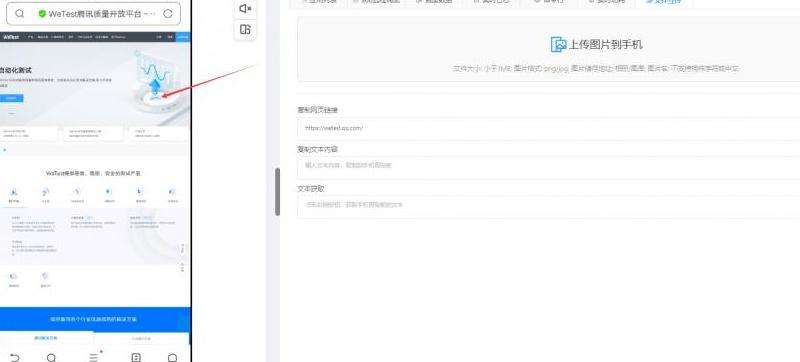
Task: Select the WeTest address bar title text
Action: point(102,14)
